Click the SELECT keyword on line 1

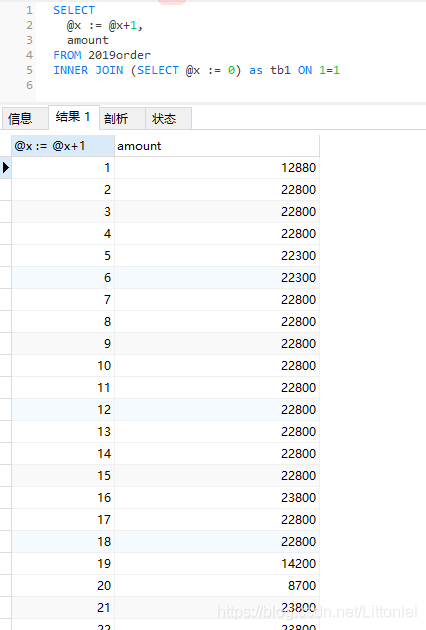[x=74, y=10]
